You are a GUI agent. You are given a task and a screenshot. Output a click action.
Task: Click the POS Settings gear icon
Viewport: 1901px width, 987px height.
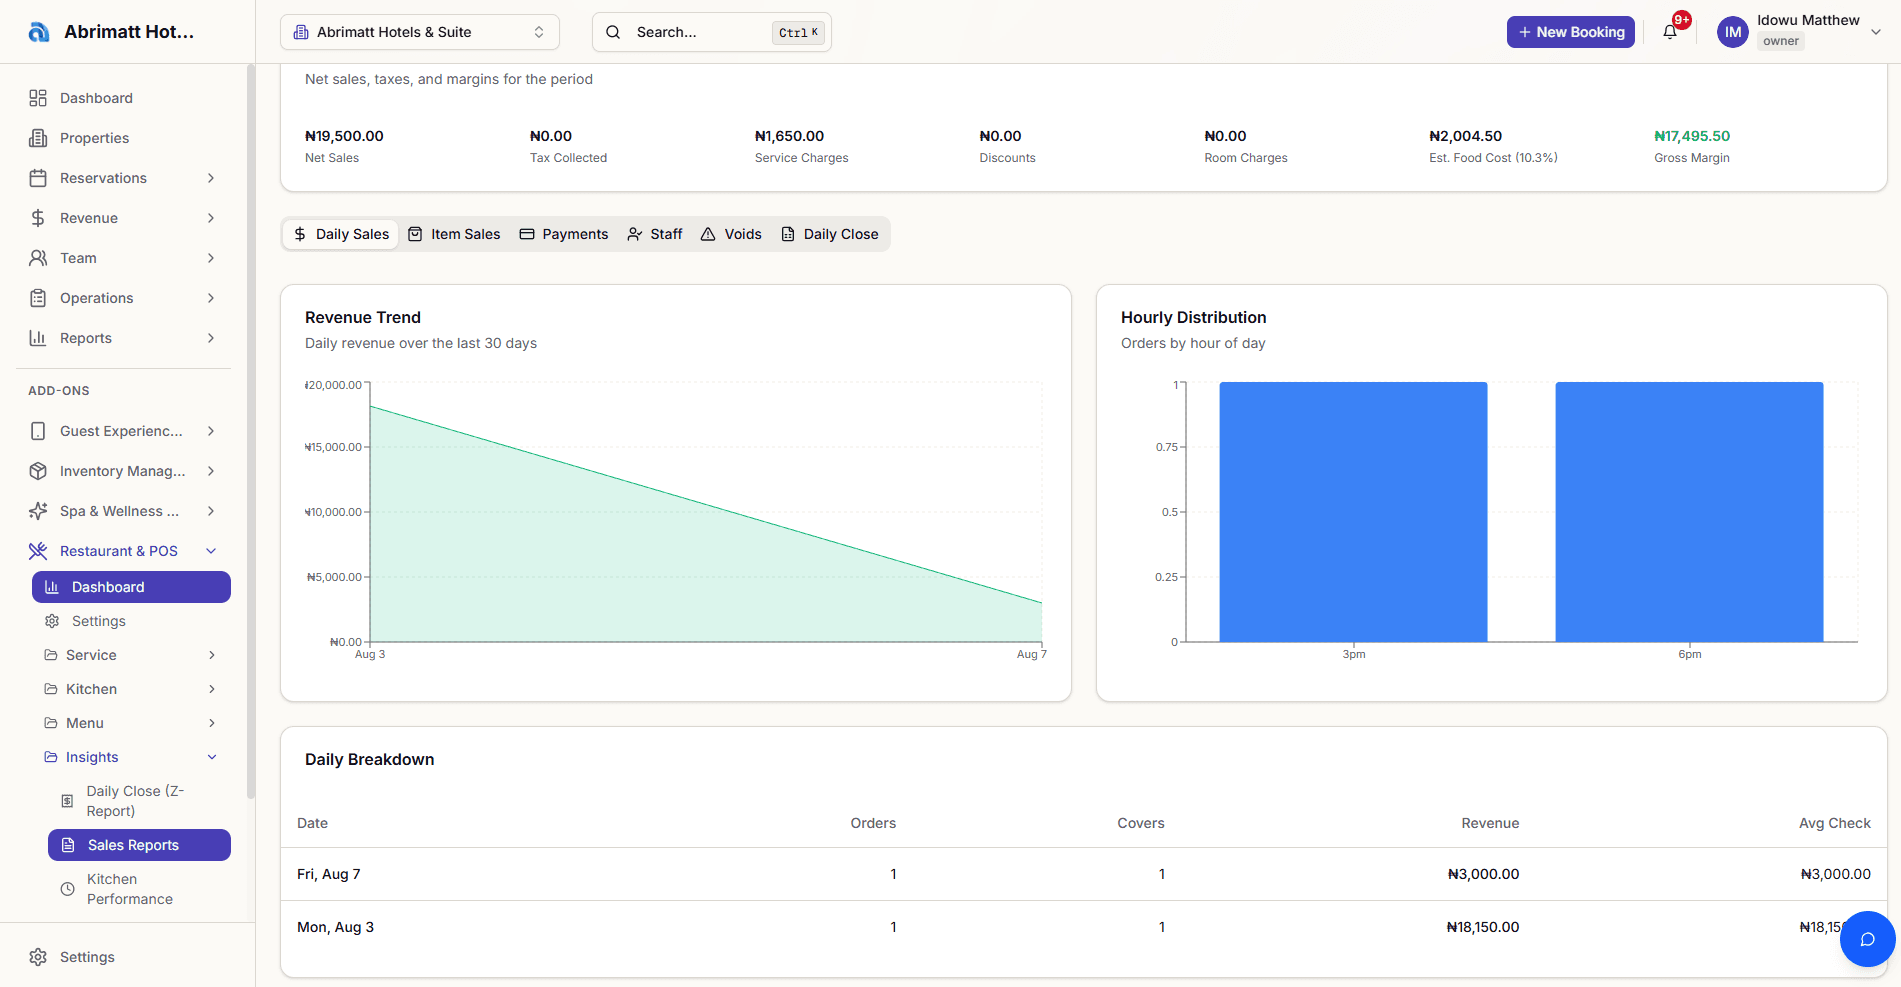click(52, 621)
